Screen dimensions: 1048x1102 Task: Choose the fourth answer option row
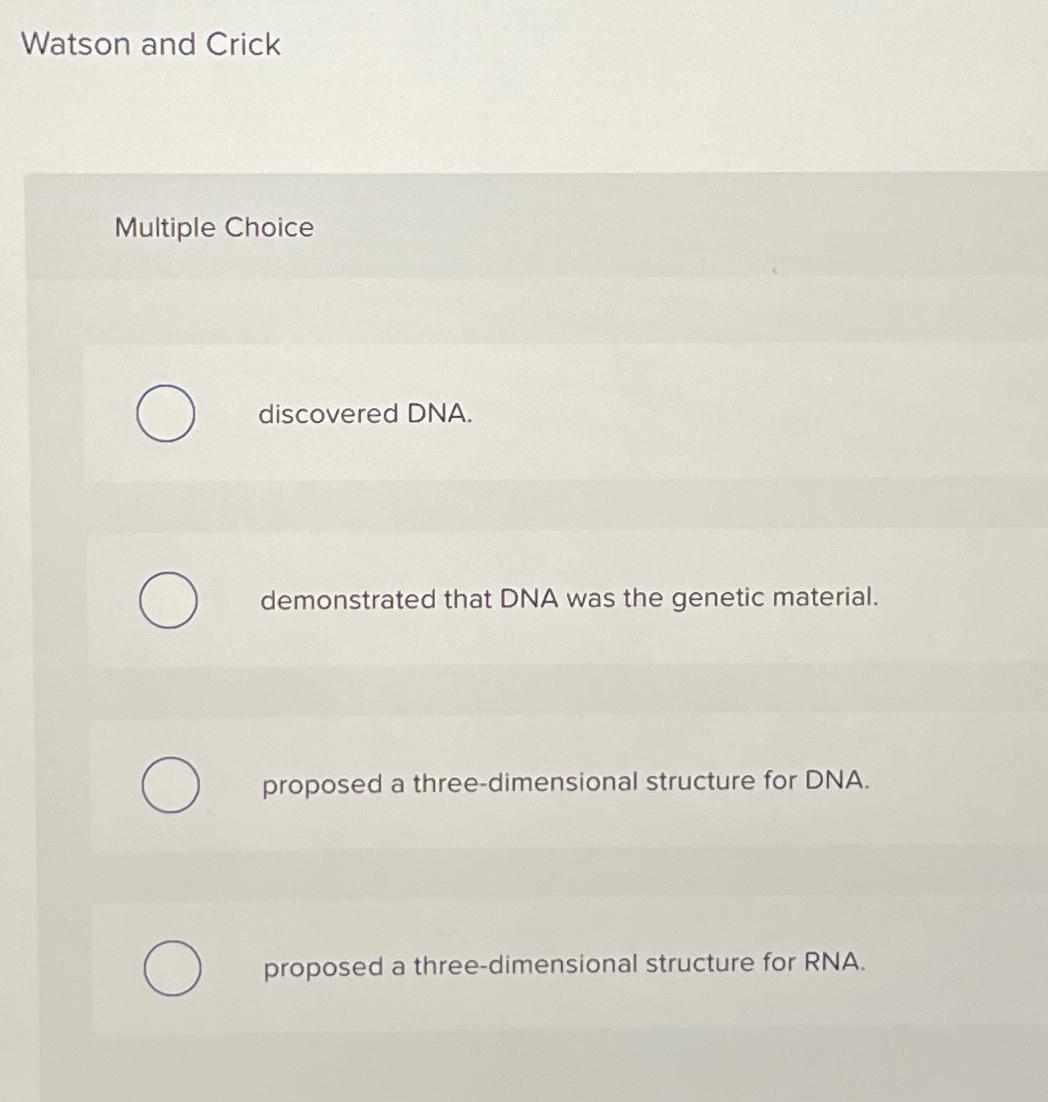[500, 966]
